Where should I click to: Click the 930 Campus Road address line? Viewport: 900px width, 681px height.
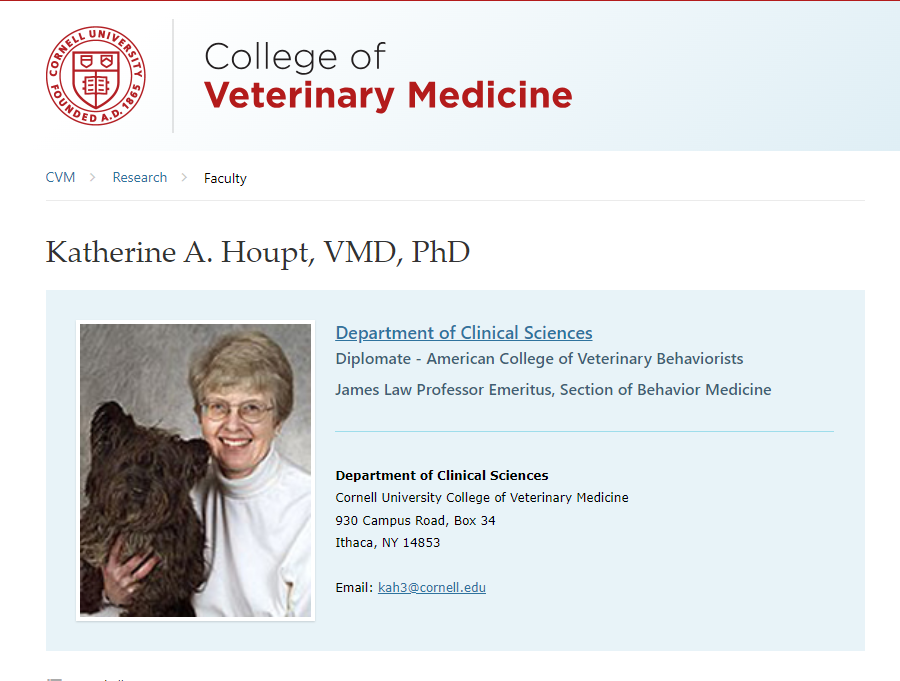415,521
